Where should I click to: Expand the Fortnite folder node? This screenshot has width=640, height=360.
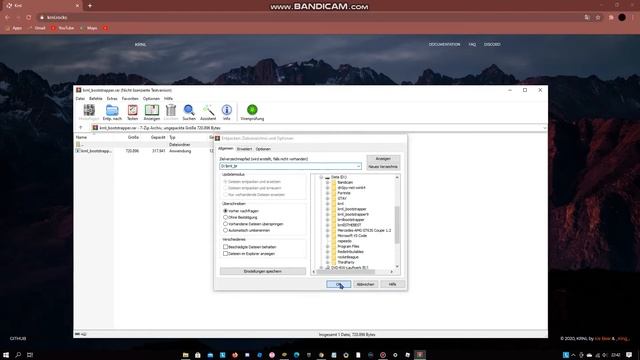tap(327, 193)
